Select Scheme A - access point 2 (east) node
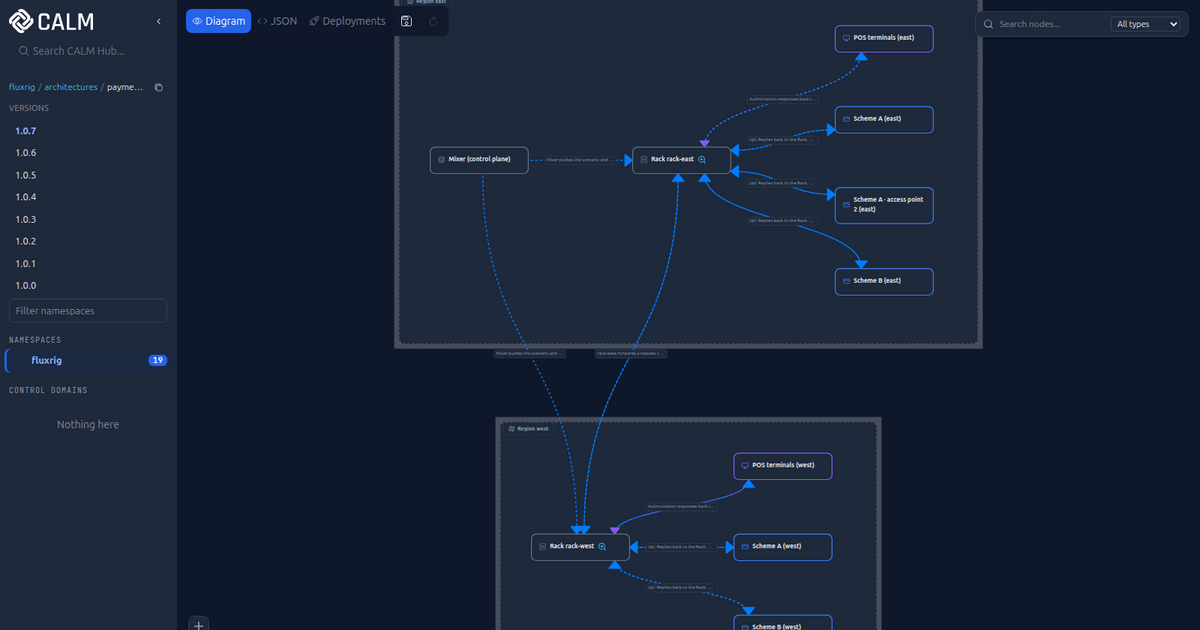This screenshot has height=630, width=1200. pos(884,205)
